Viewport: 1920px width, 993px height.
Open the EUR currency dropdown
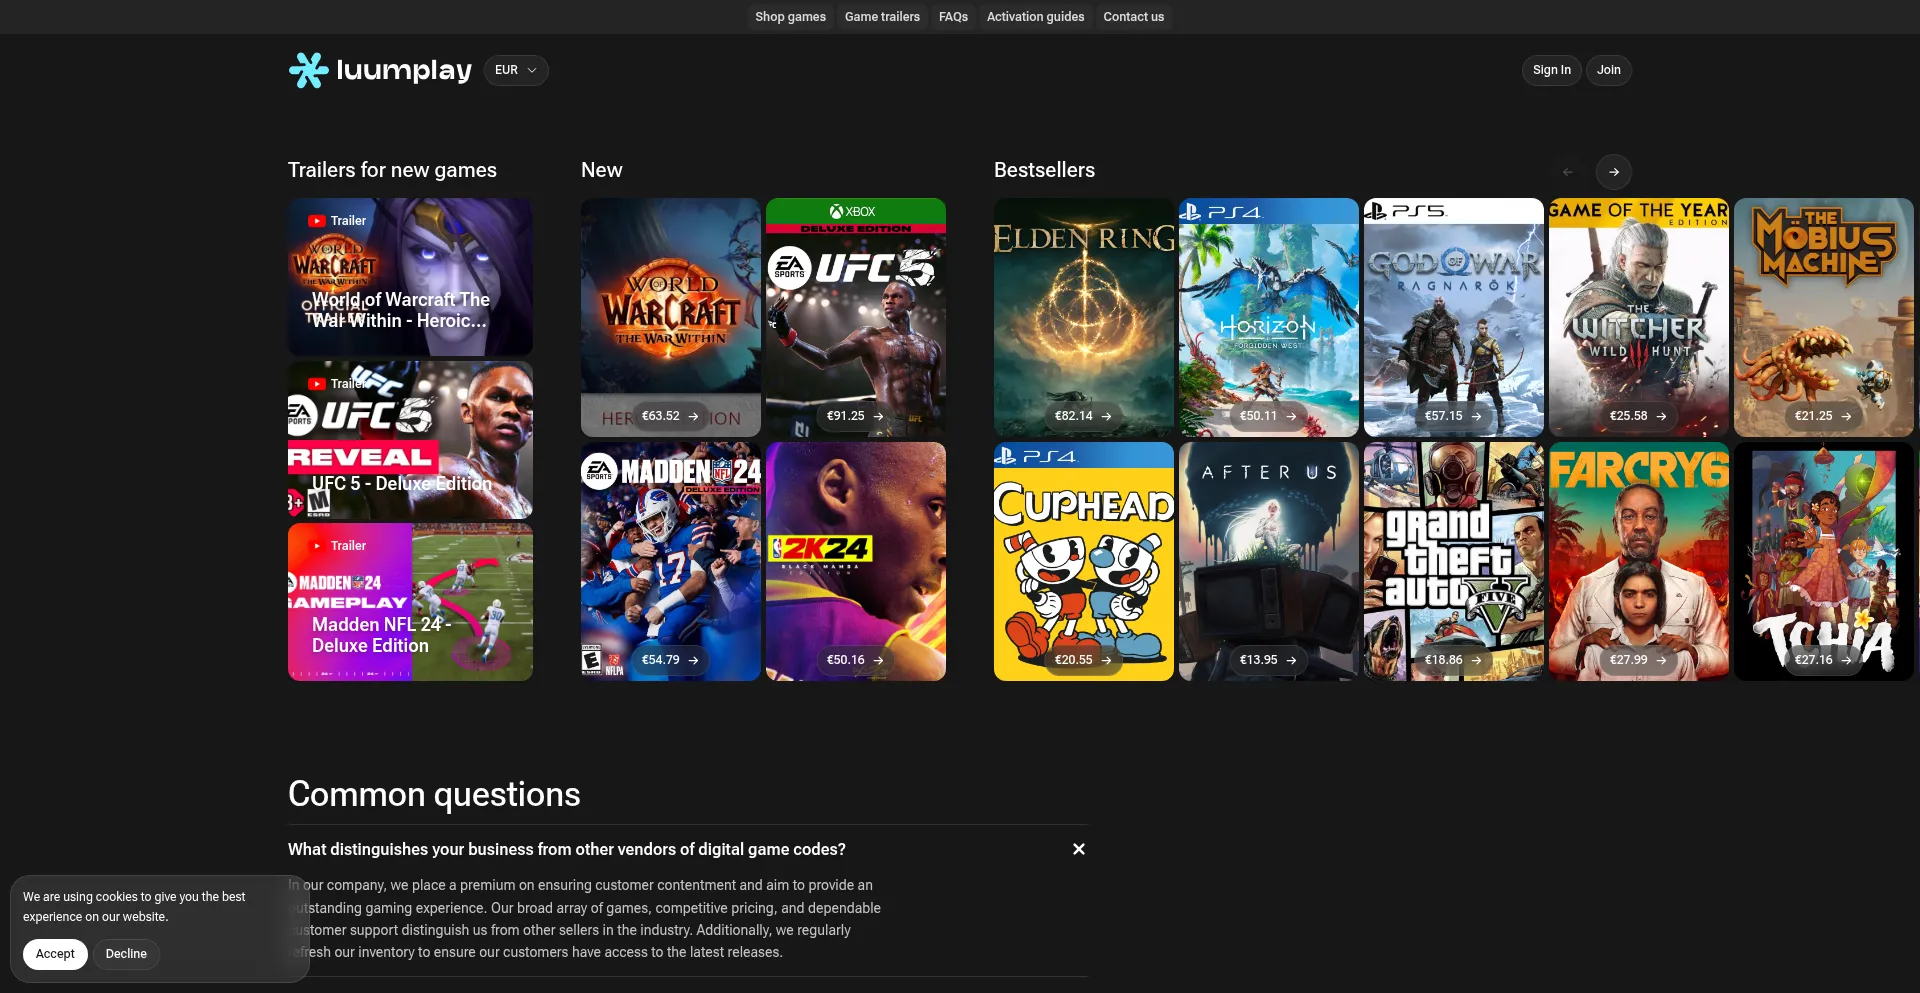pyautogui.click(x=516, y=70)
